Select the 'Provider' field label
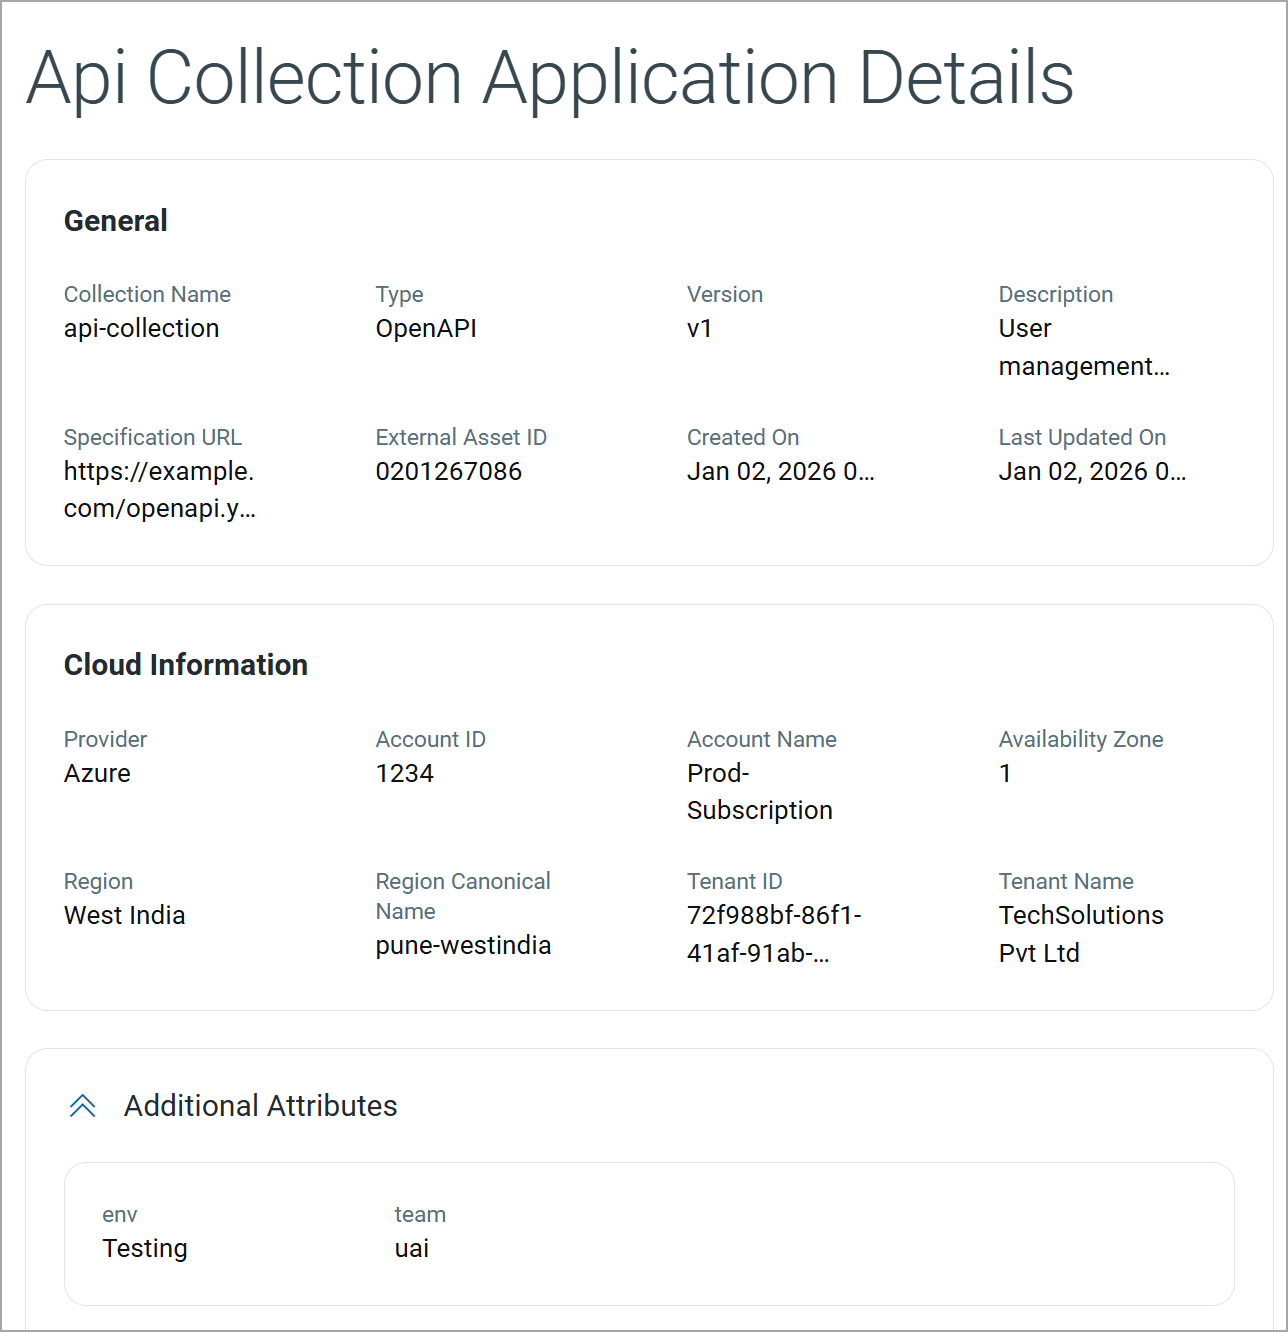1288x1332 pixels. pos(105,739)
